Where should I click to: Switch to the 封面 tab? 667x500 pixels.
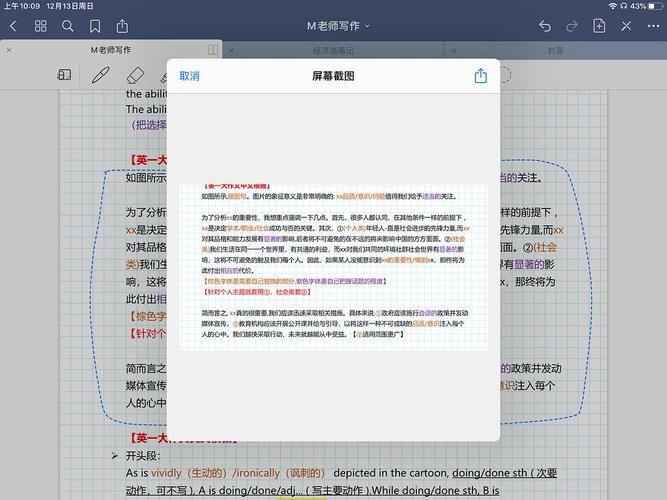555,51
